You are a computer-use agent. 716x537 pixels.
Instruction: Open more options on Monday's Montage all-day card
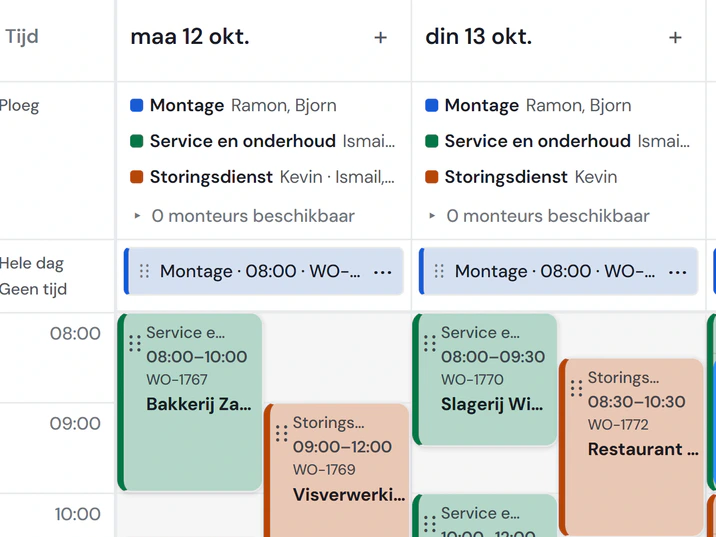coord(383,272)
